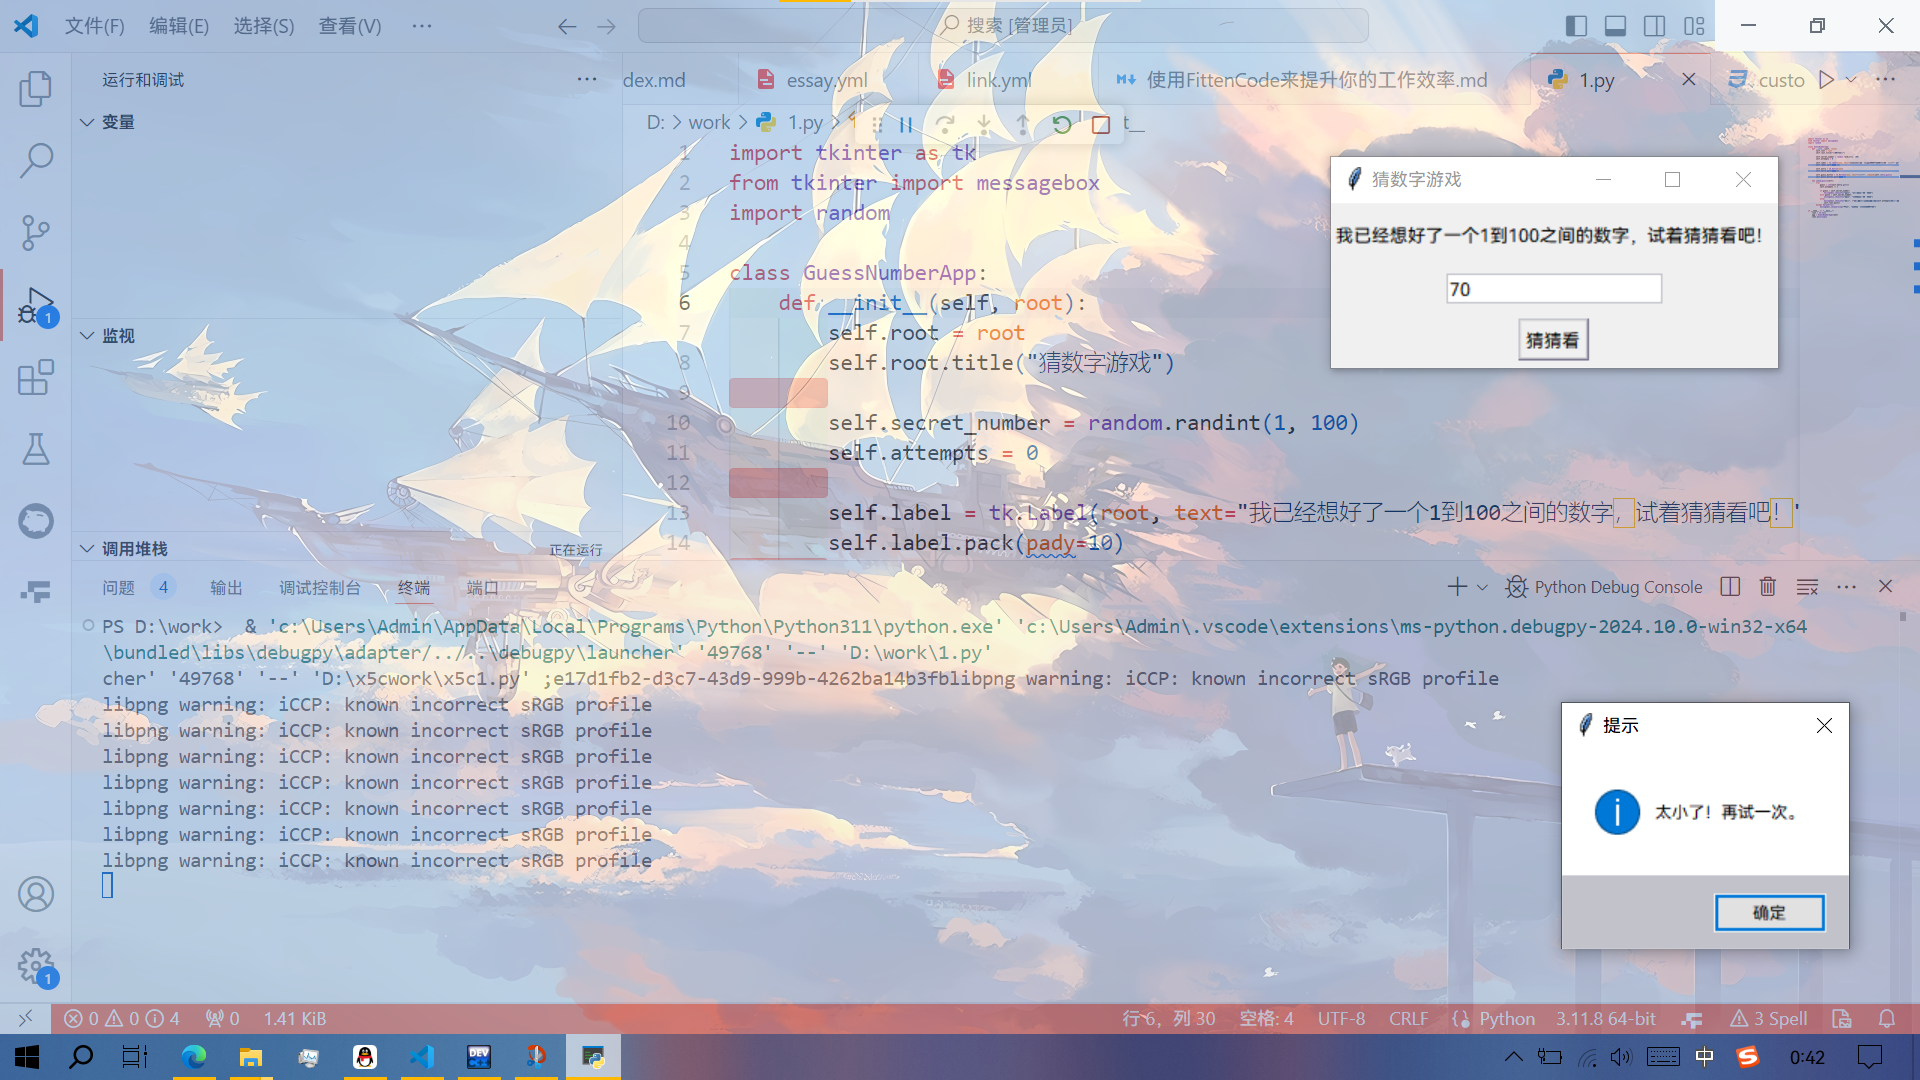The height and width of the screenshot is (1080, 1920).
Task: Open the Search view in activity bar
Action: (36, 160)
